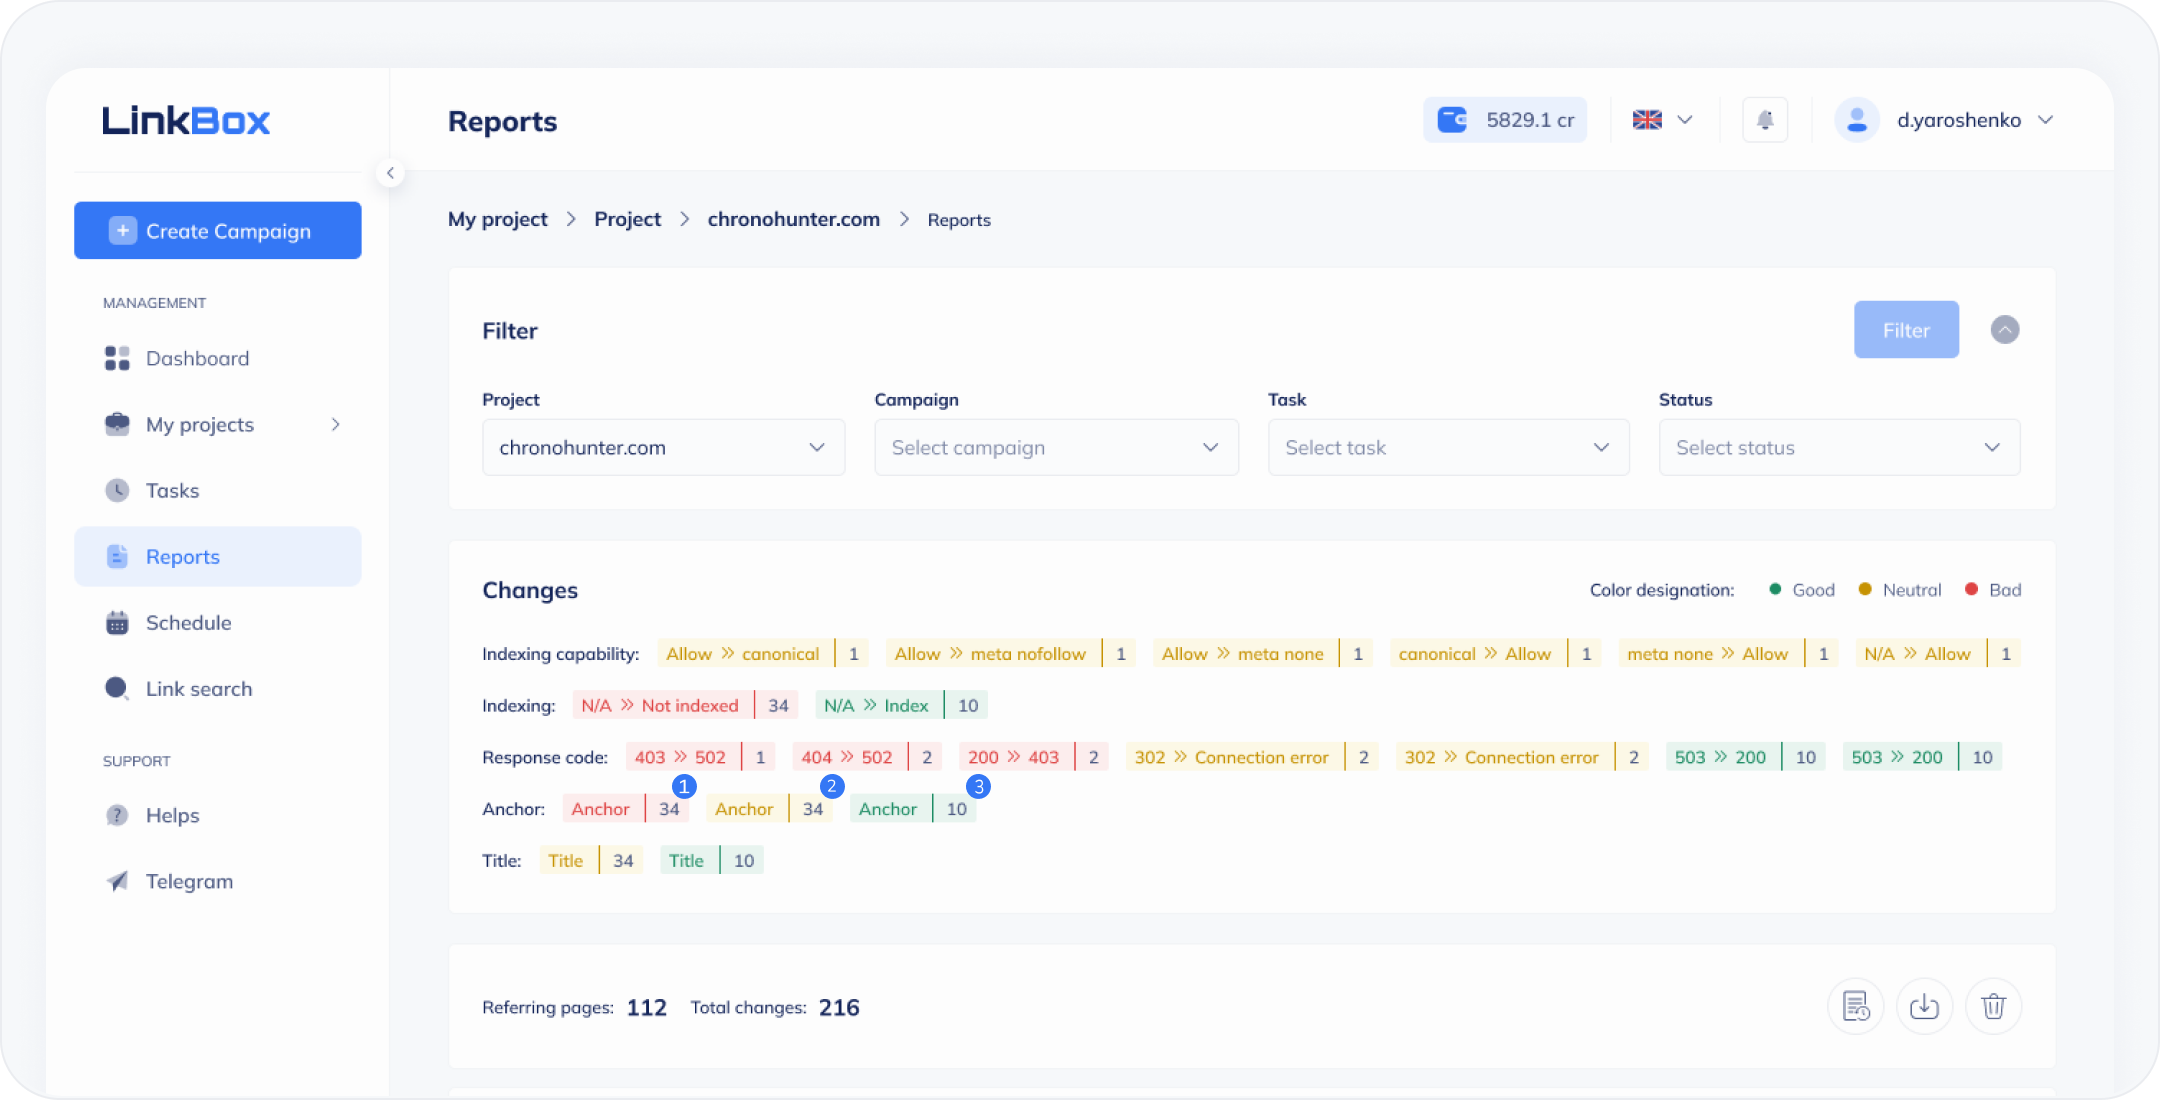Image resolution: width=2160 pixels, height=1100 pixels.
Task: Click the Bad red color dot
Action: click(x=1971, y=589)
